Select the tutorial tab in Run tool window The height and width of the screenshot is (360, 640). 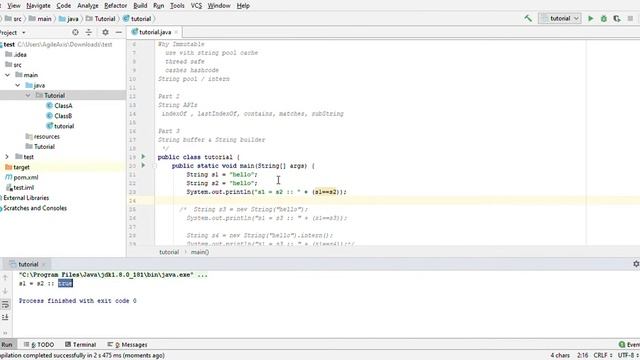point(28,264)
